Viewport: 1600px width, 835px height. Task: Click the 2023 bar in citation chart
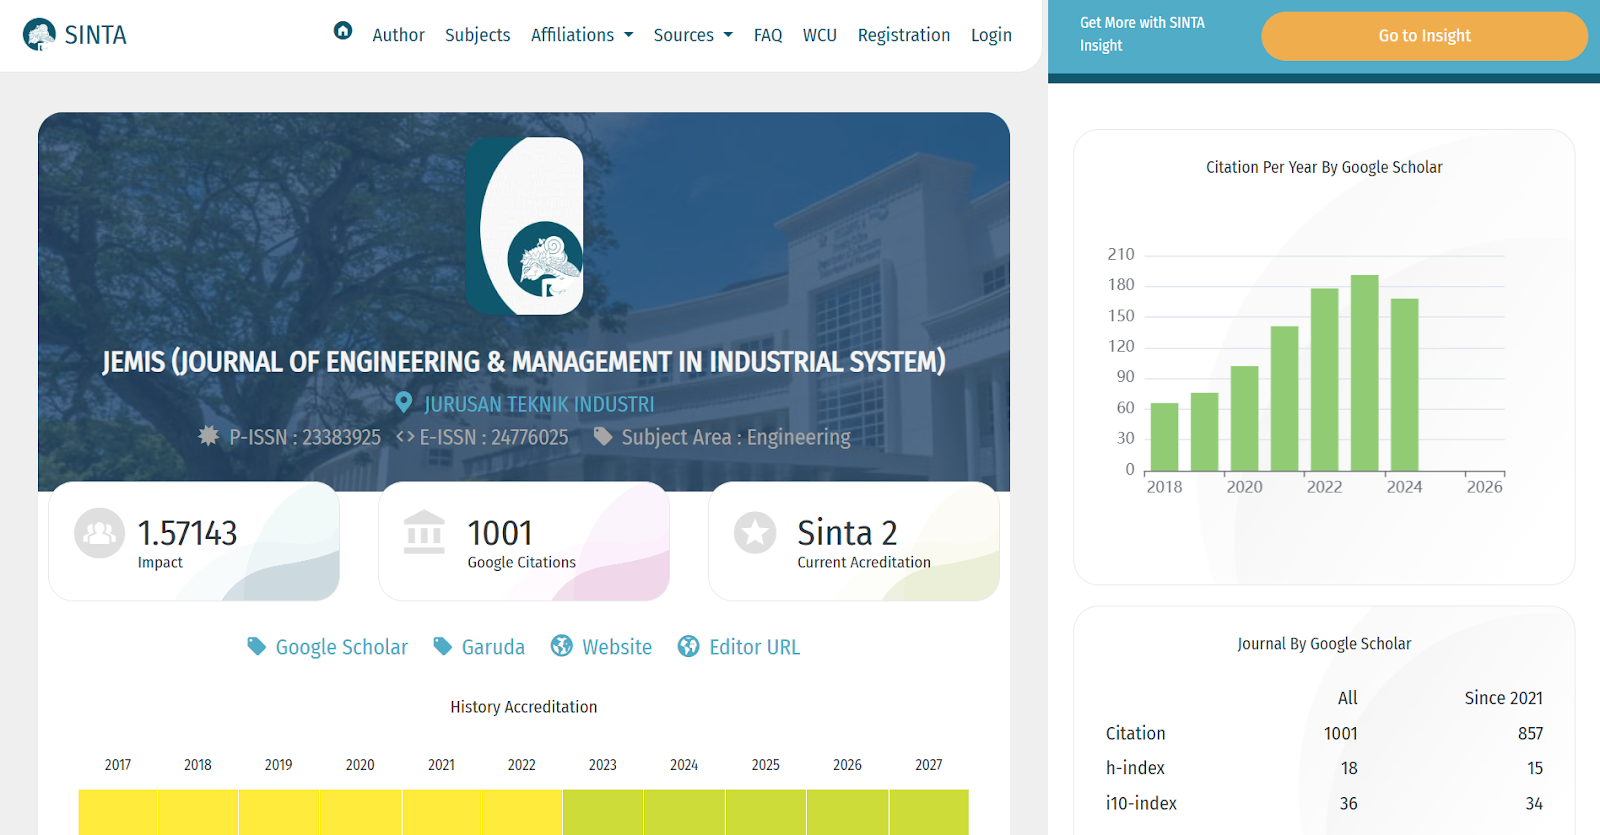tap(1365, 373)
